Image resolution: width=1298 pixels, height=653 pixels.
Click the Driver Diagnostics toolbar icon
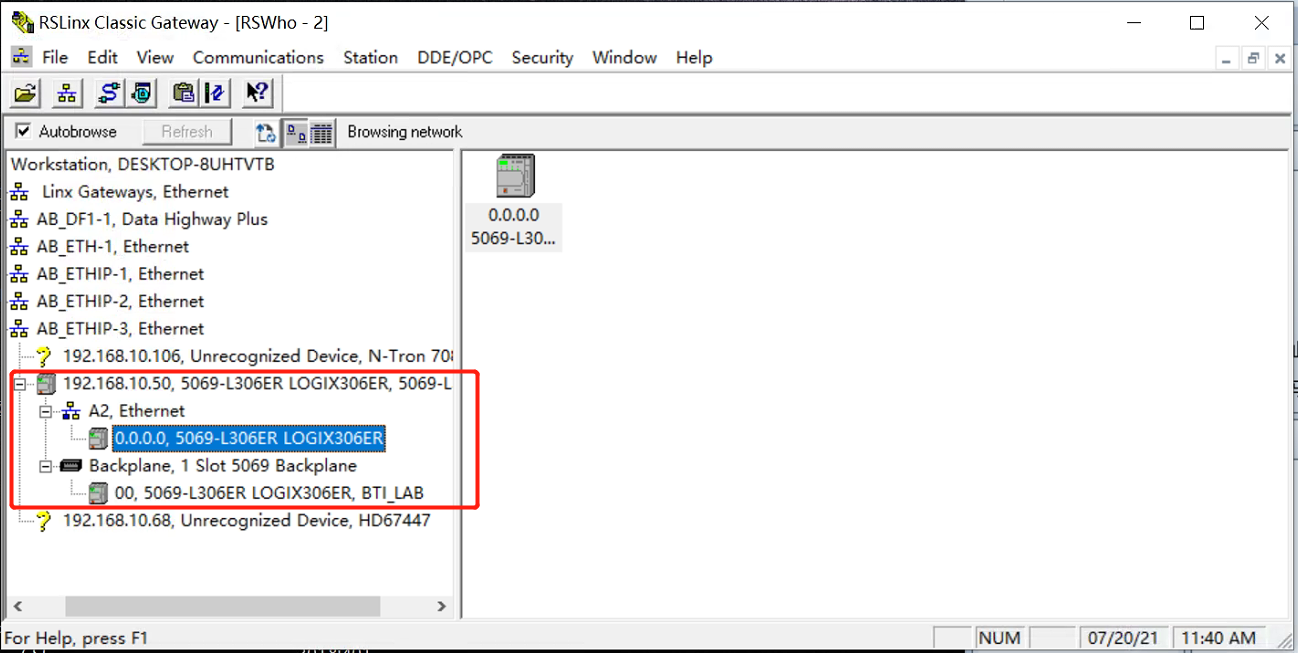141,94
